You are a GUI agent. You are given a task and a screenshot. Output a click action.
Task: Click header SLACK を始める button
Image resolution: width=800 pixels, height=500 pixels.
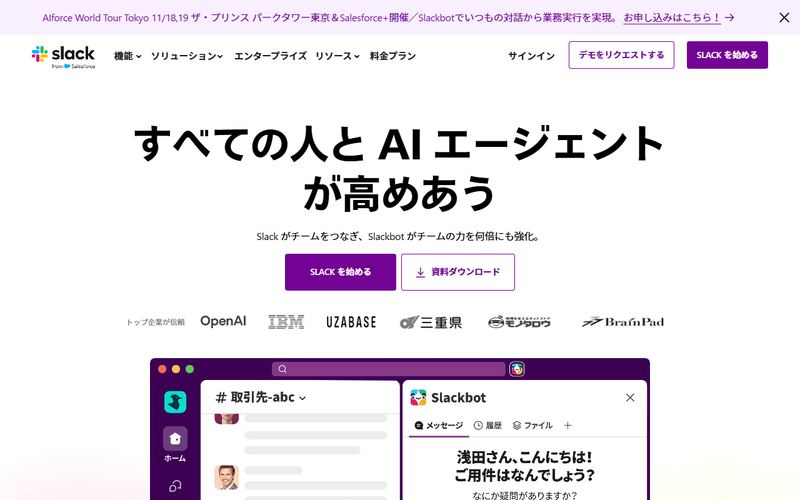[x=727, y=55]
